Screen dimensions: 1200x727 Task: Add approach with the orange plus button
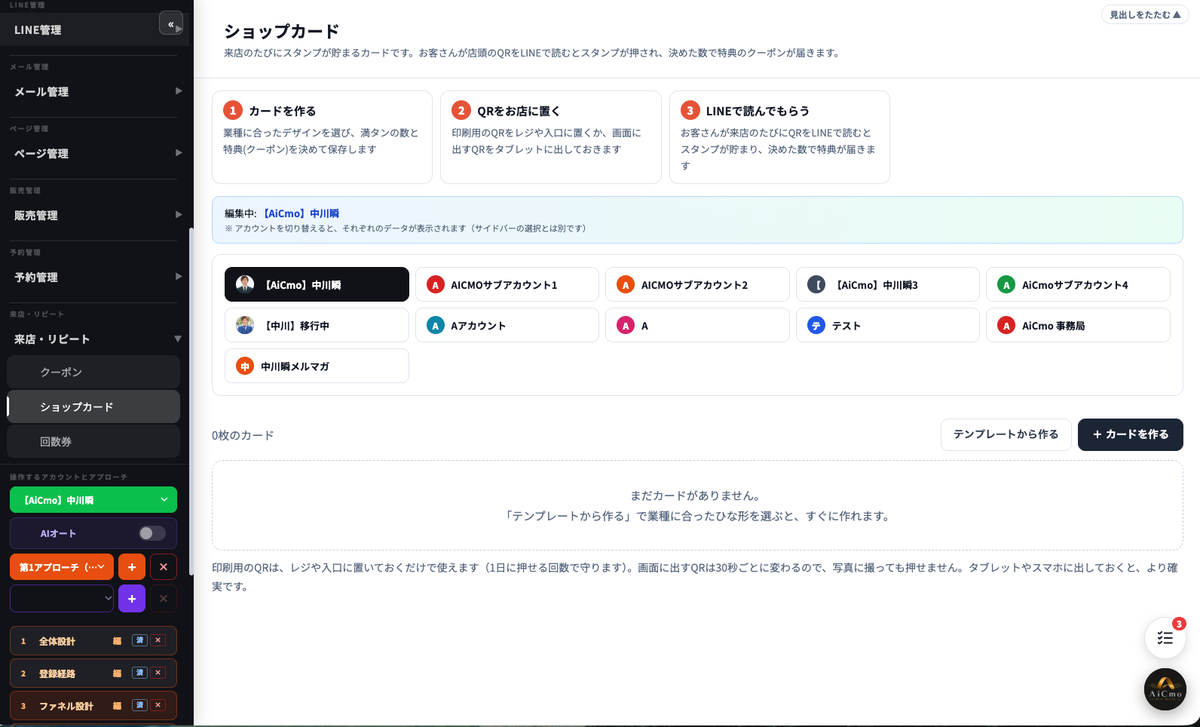point(132,567)
